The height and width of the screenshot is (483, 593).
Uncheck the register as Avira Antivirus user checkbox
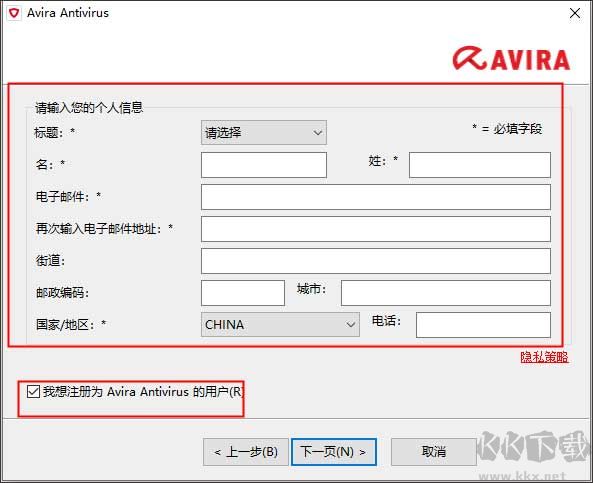tap(33, 391)
